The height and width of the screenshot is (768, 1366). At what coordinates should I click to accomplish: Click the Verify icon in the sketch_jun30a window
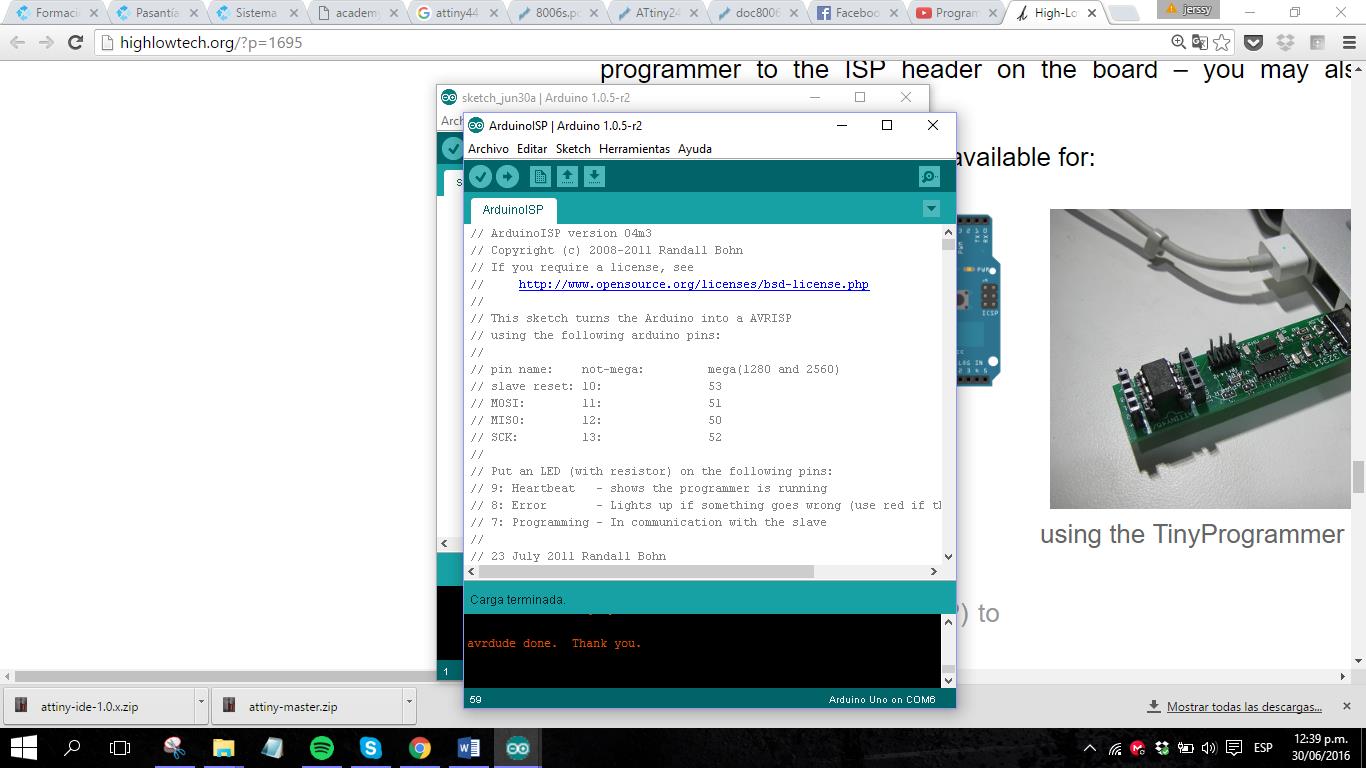click(x=453, y=149)
